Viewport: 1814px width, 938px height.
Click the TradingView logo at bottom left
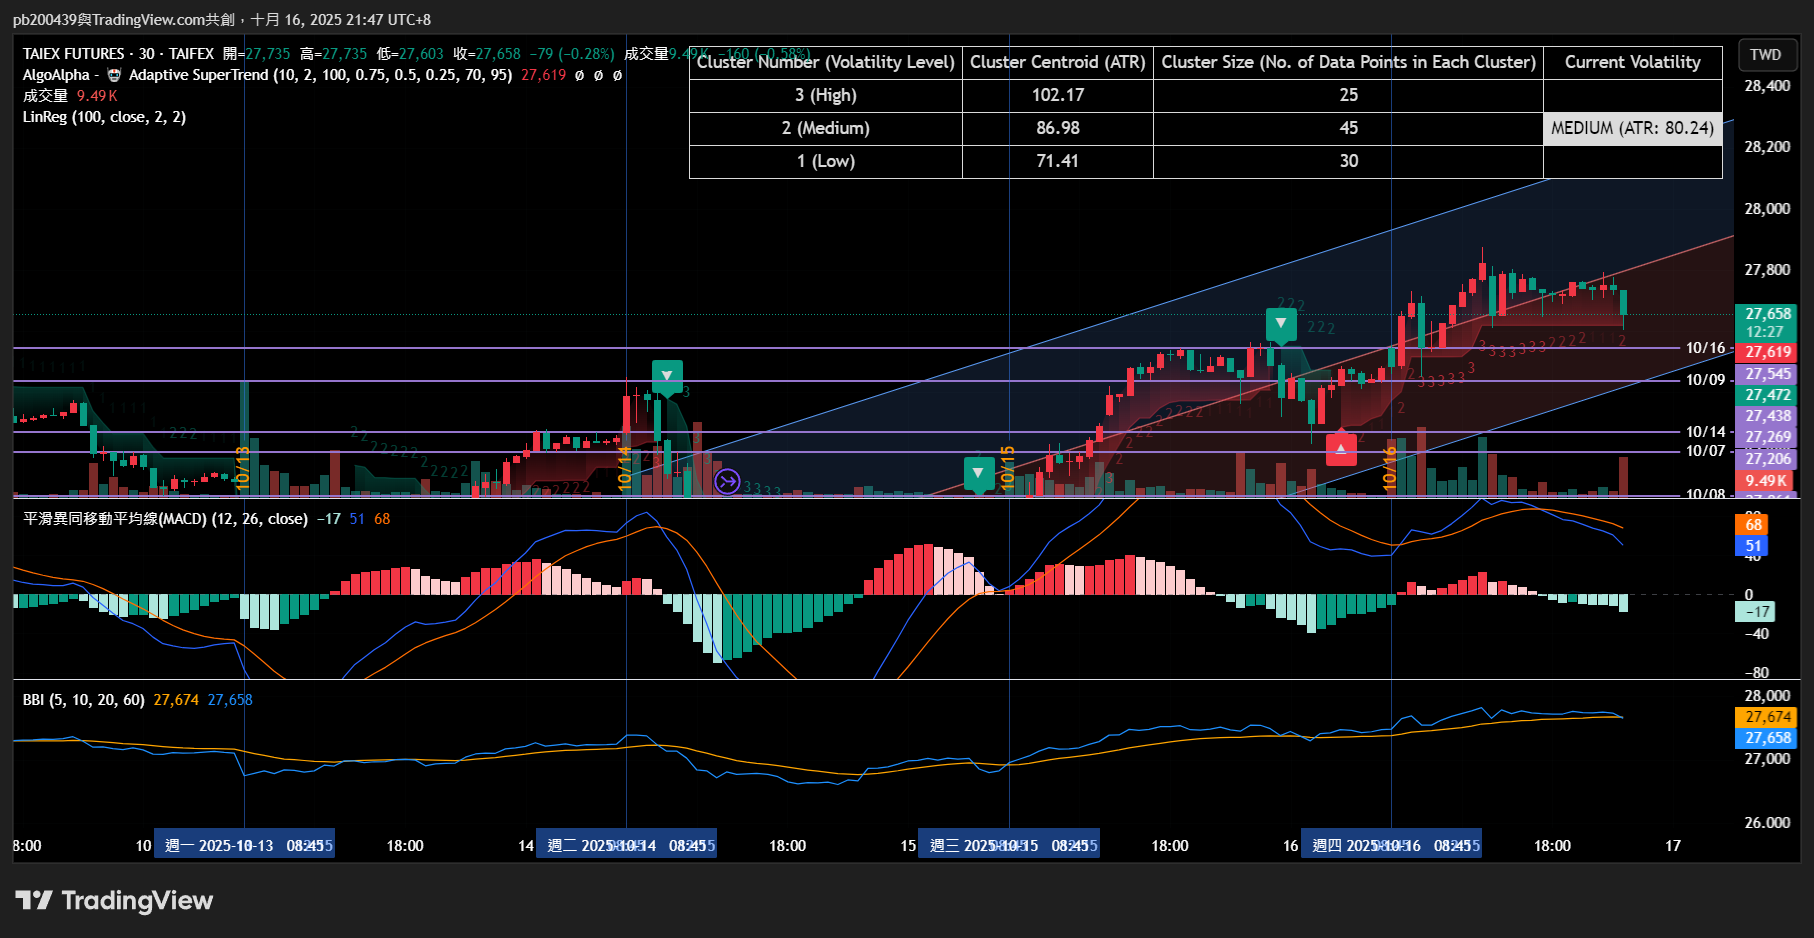(114, 901)
